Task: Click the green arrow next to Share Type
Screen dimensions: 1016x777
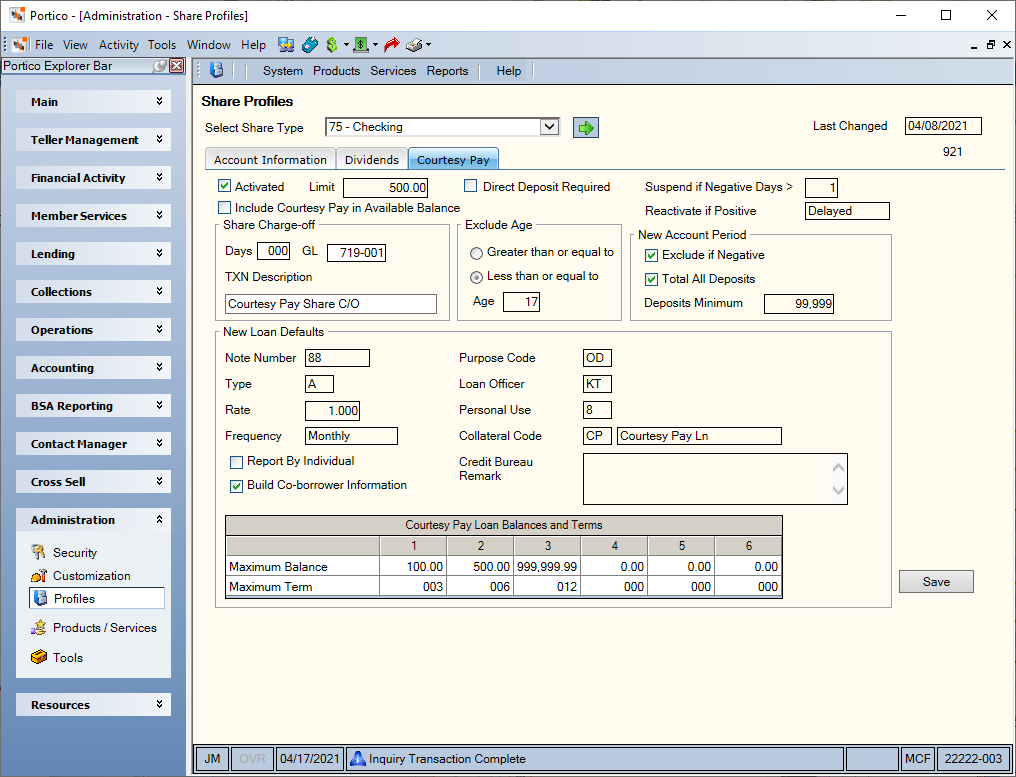Action: coord(586,128)
